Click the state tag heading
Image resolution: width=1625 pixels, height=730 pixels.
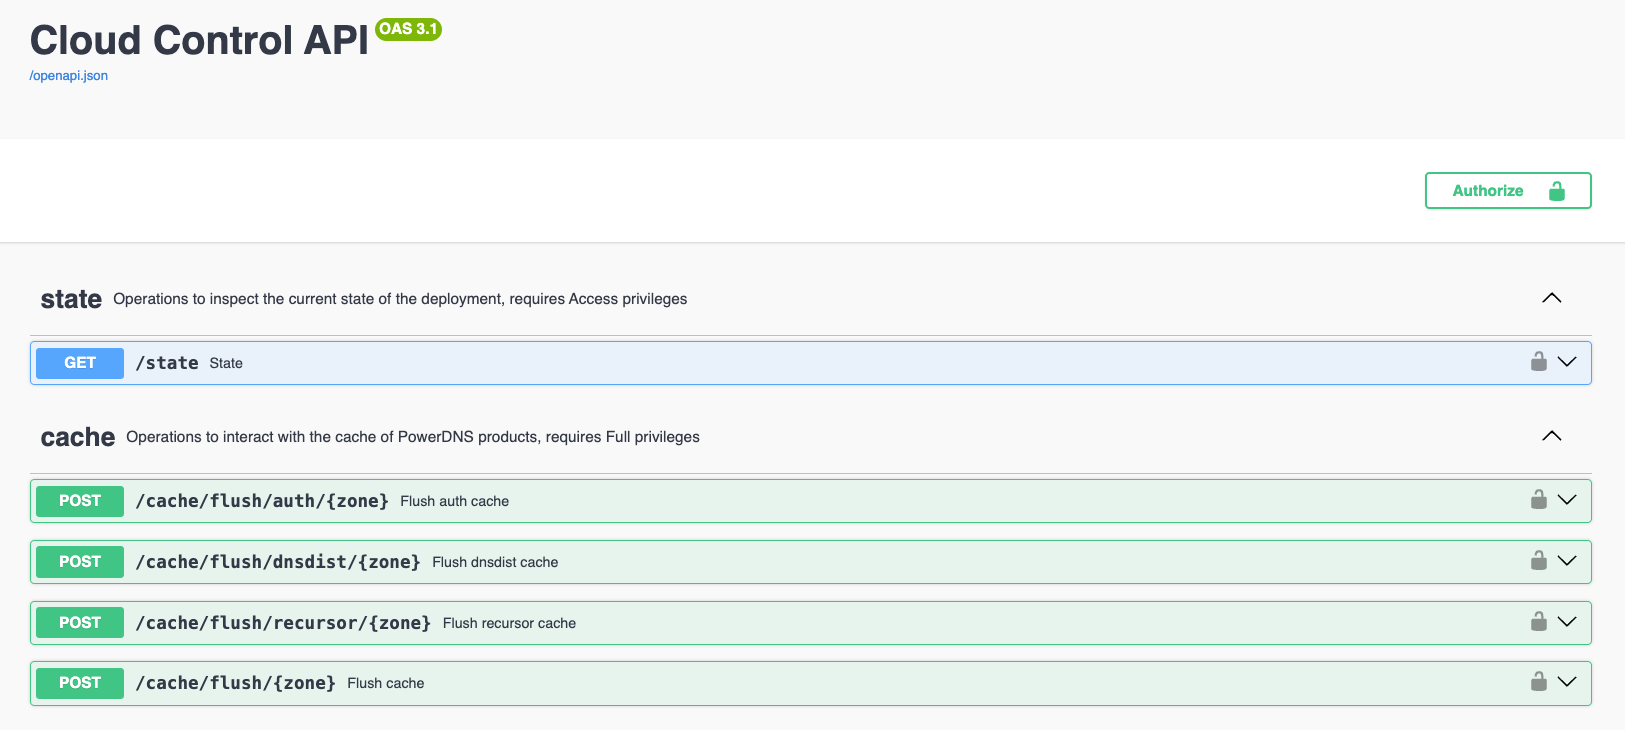click(71, 299)
